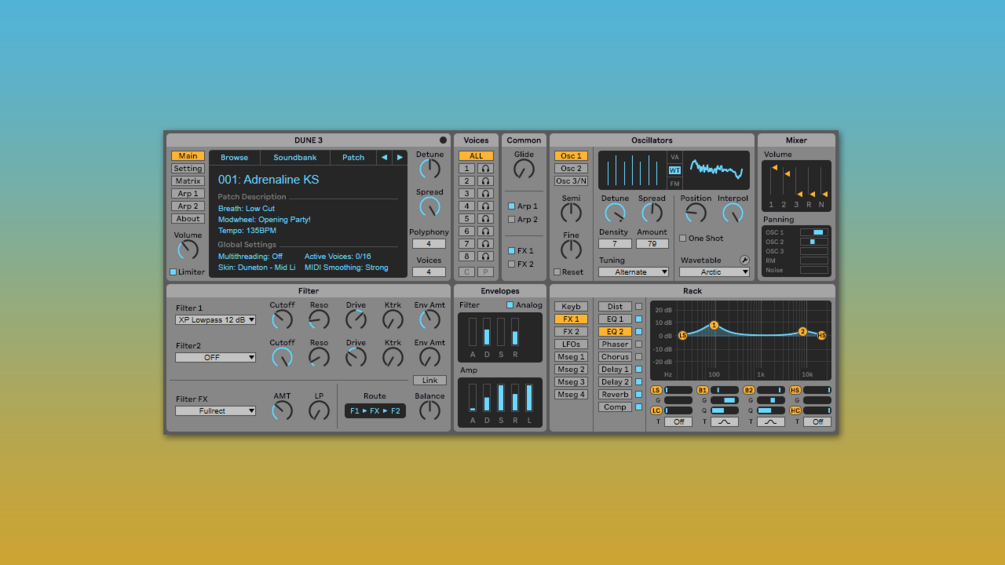This screenshot has width=1005, height=565.
Task: Click EQ graph node 1
Action: [x=713, y=325]
